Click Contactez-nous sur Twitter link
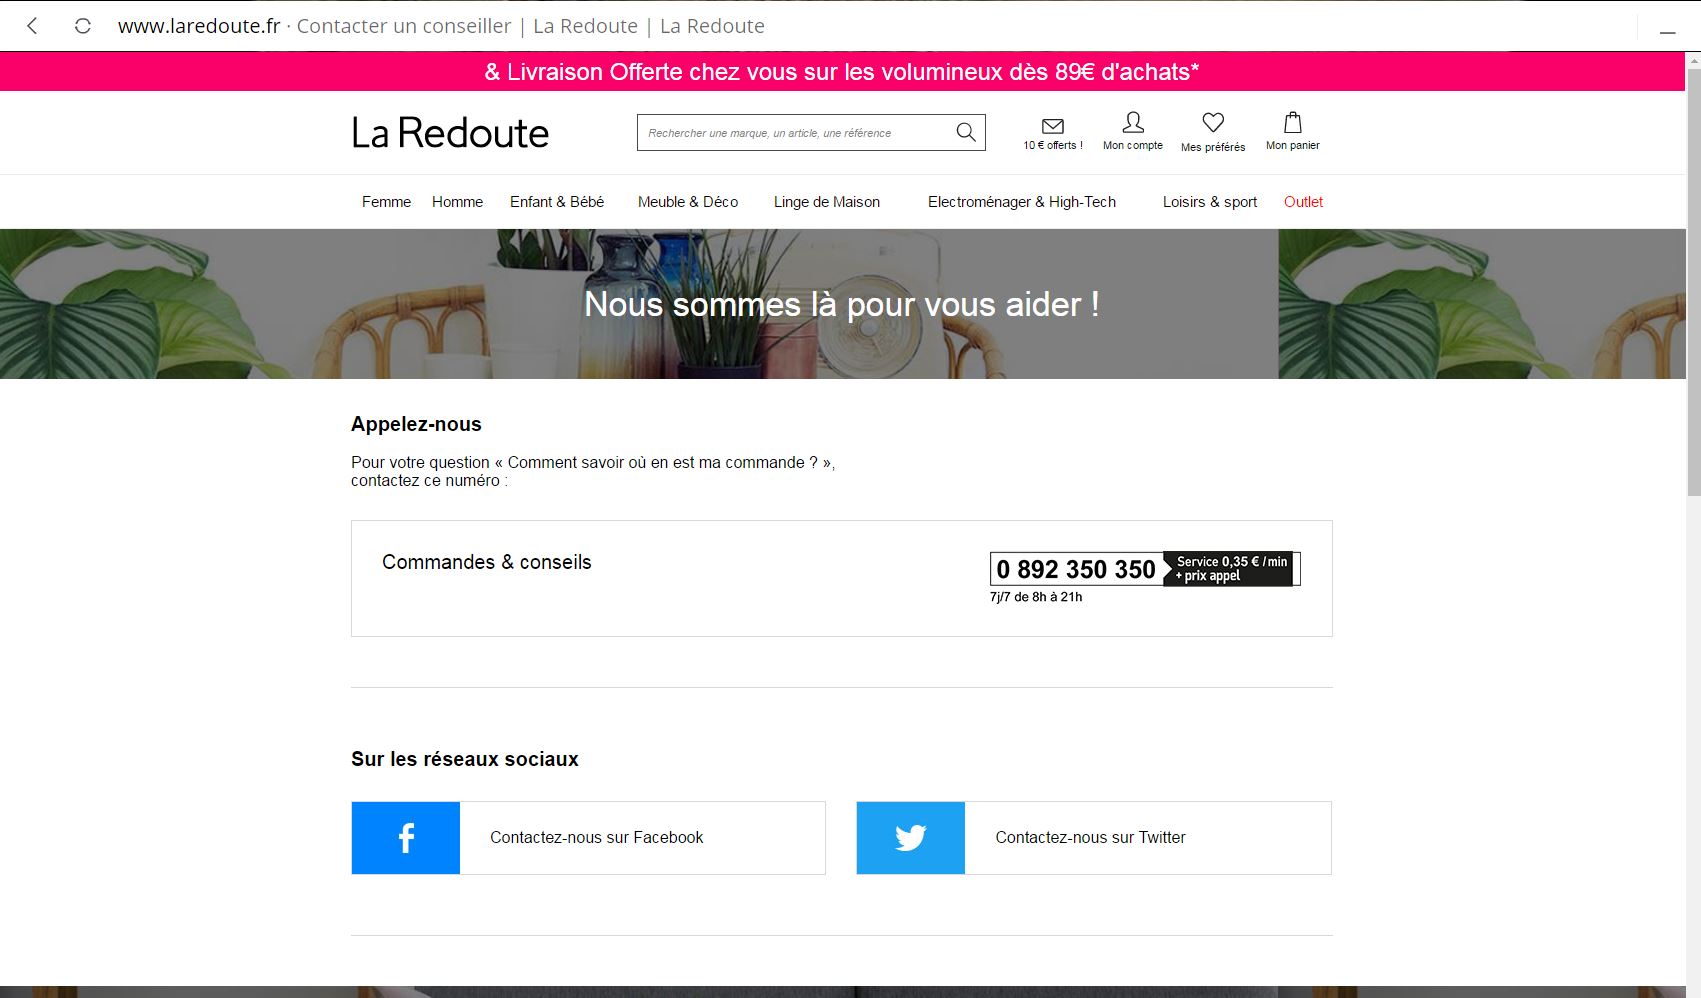The width and height of the screenshot is (1701, 998). 1090,838
